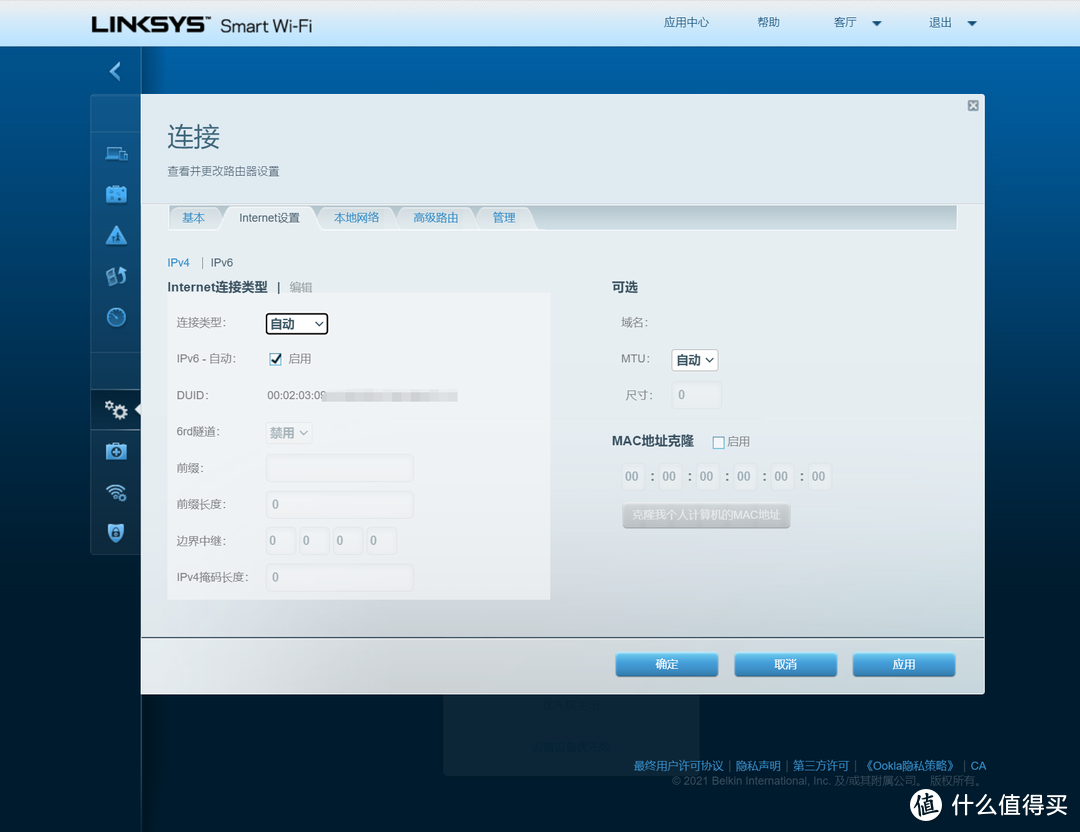Viewport: 1080px width, 832px height.
Task: Open the 连接类型 dropdown
Action: [x=297, y=324]
